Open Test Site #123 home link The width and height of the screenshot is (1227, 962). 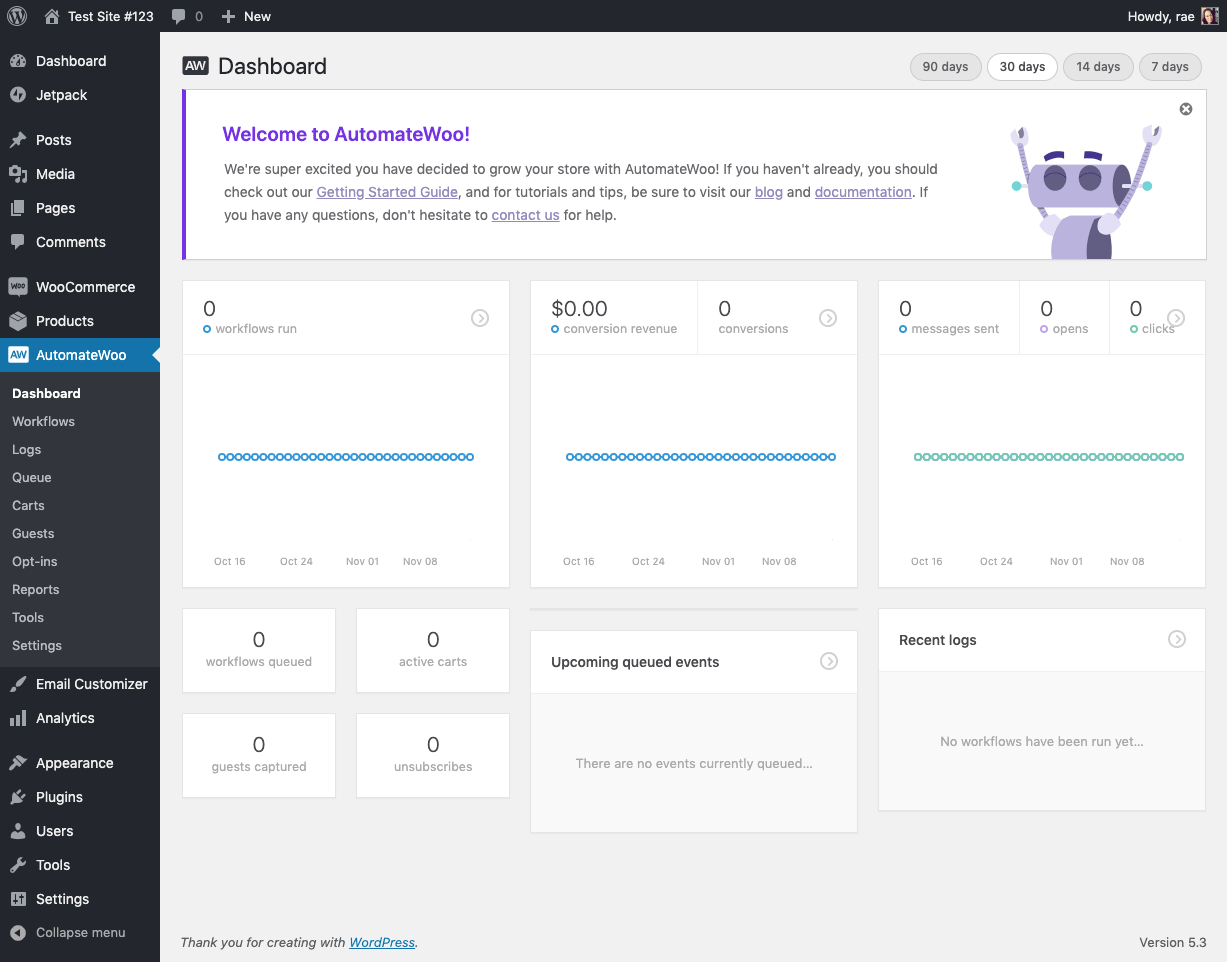[x=99, y=16]
